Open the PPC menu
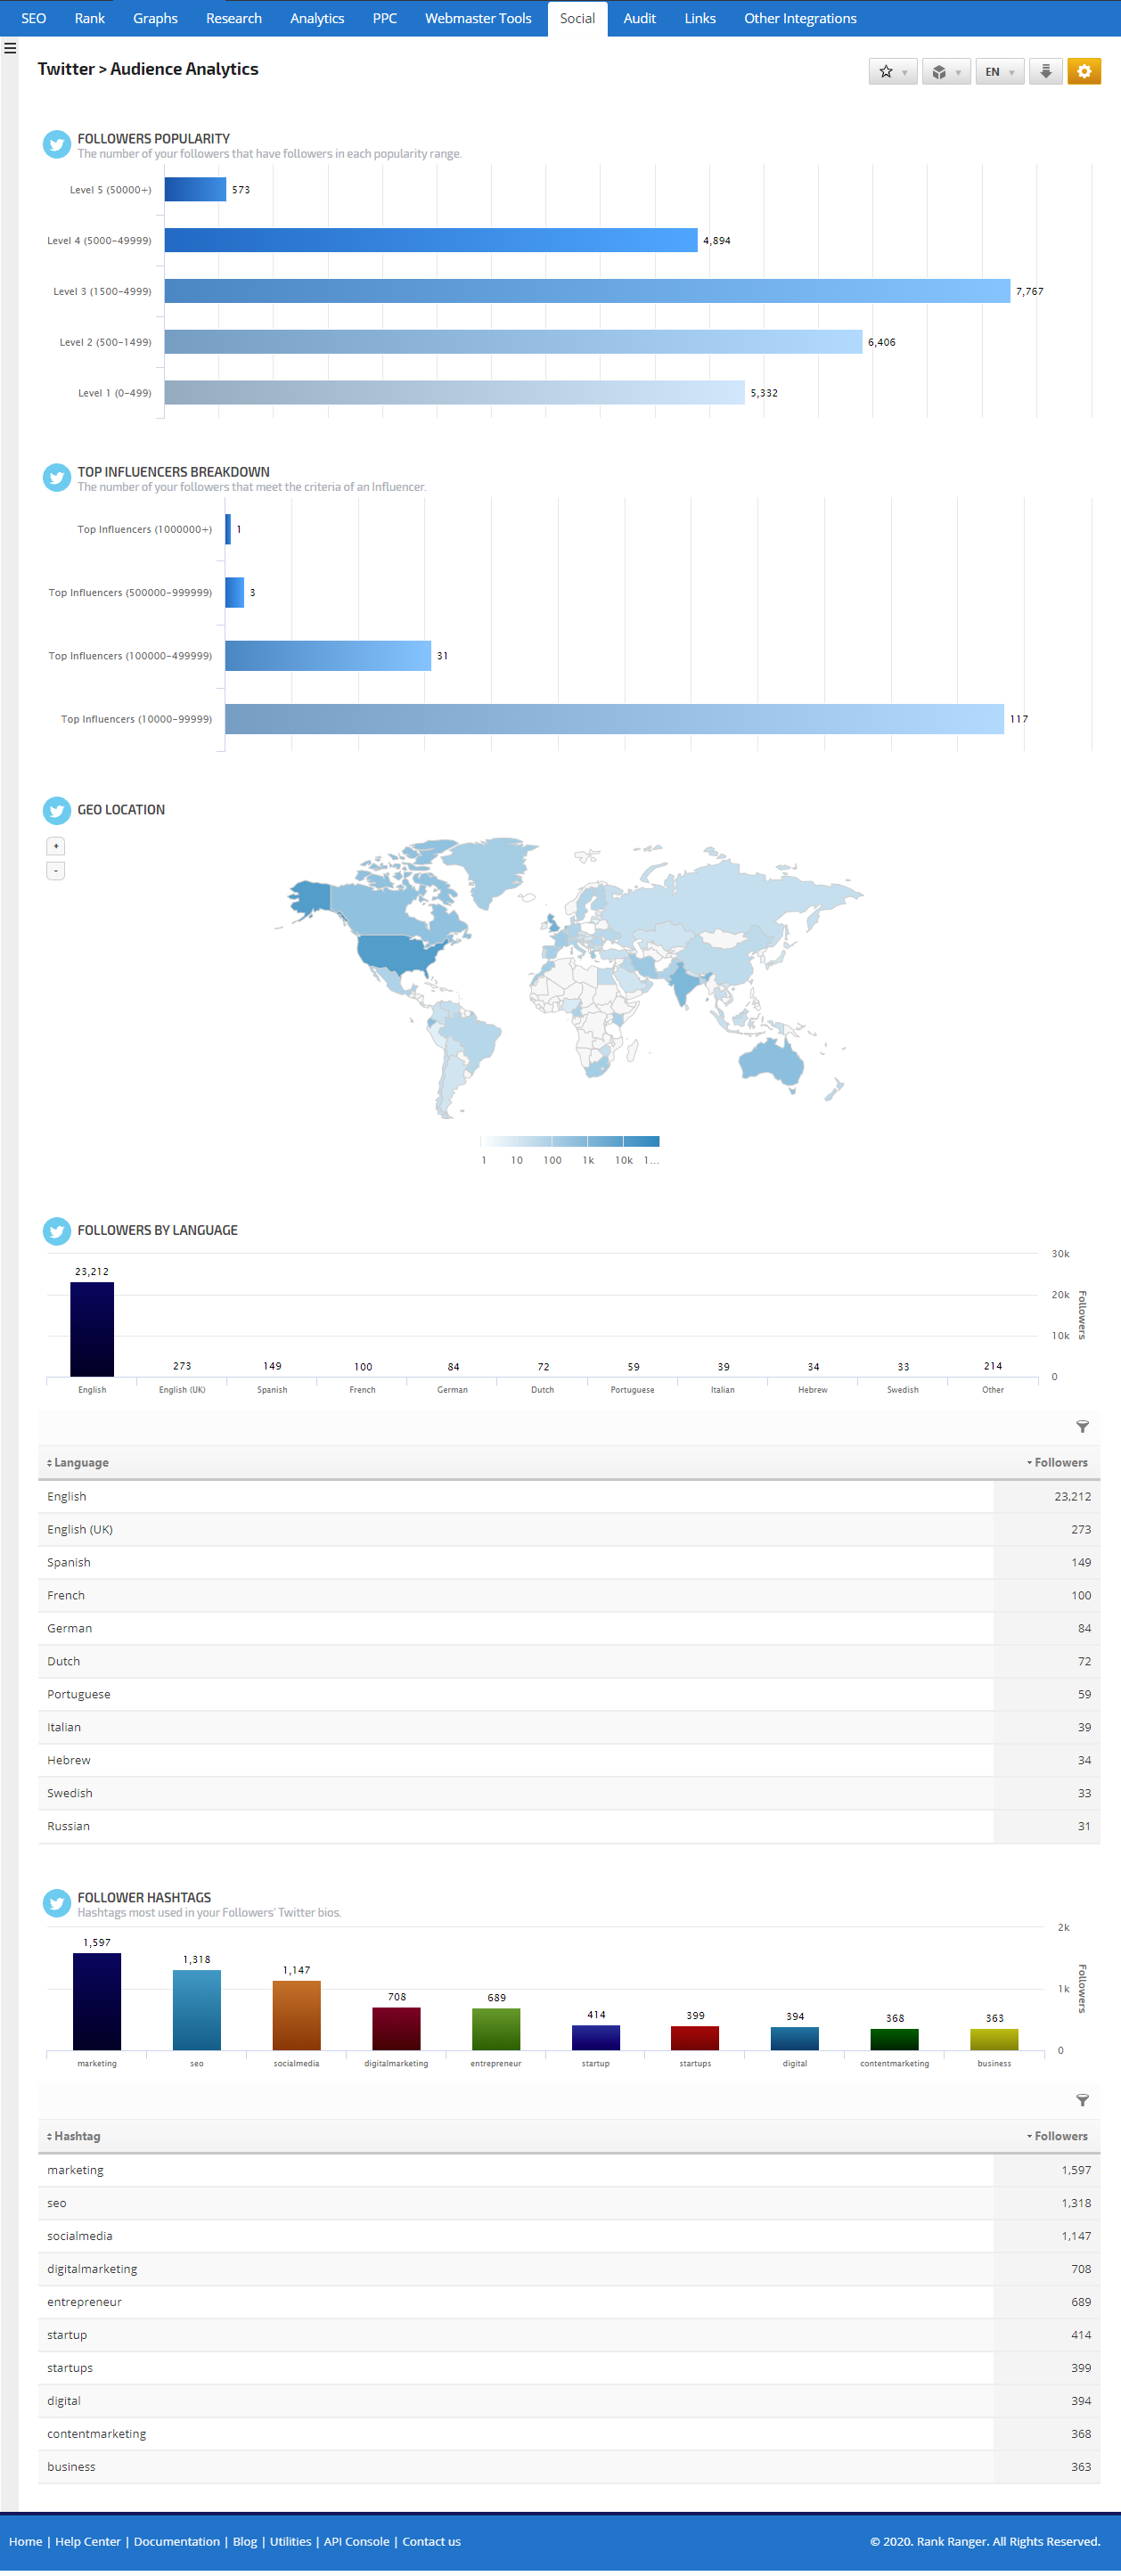The image size is (1121, 2576). click(x=385, y=18)
